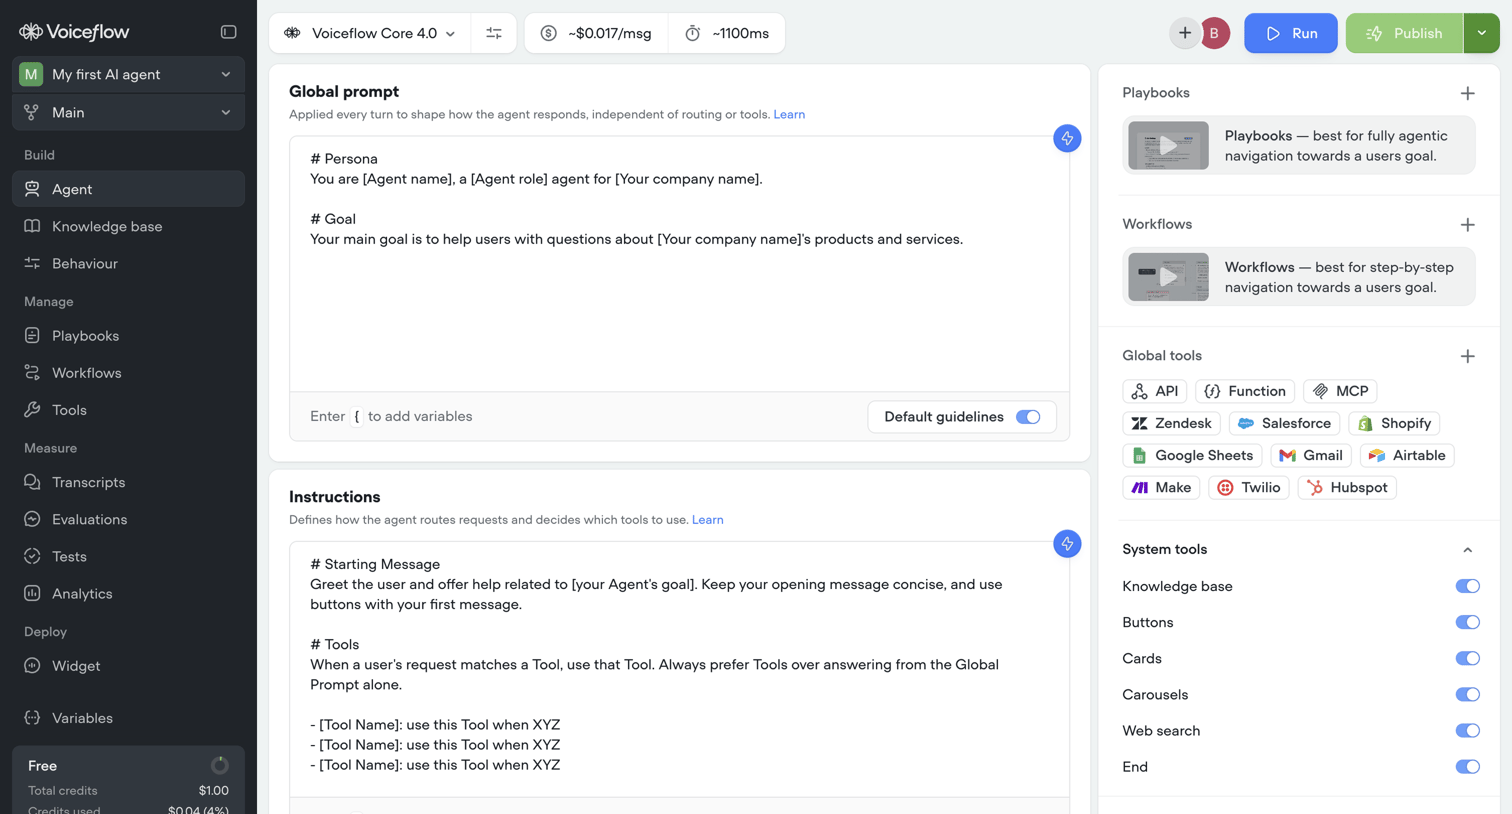Disable the Web search system tool

pyautogui.click(x=1467, y=730)
